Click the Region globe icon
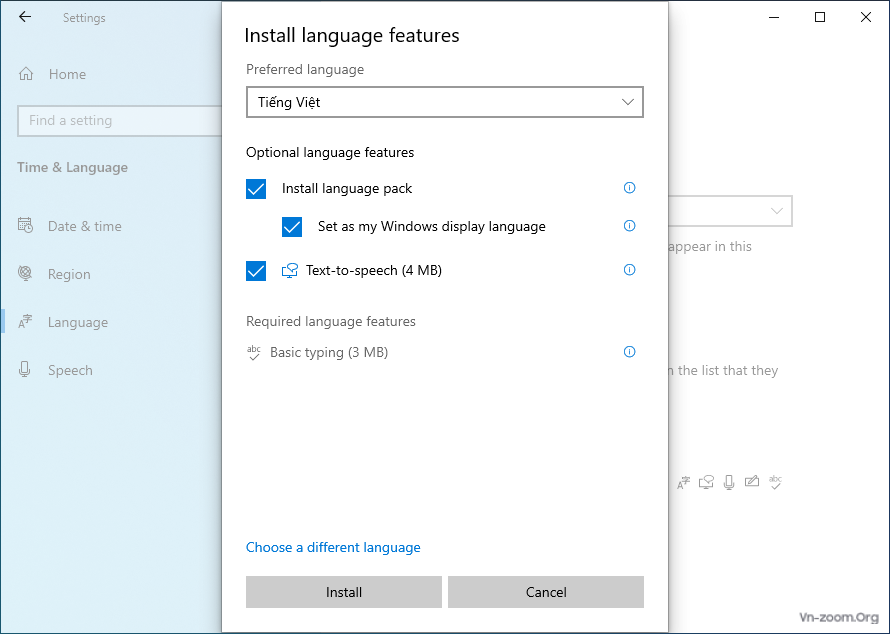Screen dimensions: 890x634 coord(25,273)
